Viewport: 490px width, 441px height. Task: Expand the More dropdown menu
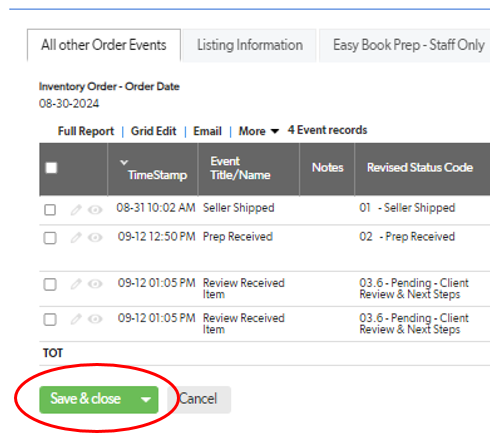click(x=259, y=131)
